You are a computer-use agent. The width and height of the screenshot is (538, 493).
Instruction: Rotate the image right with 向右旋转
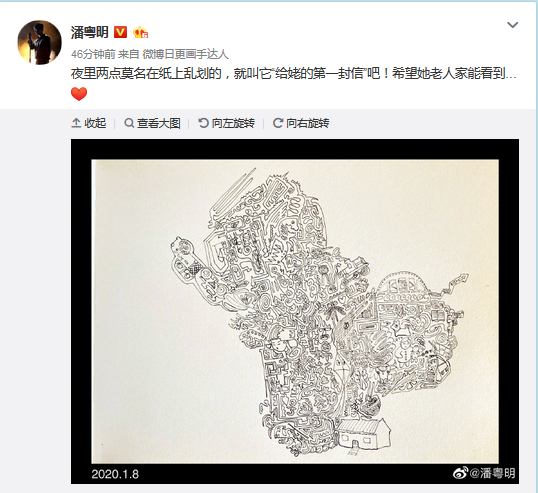pyautogui.click(x=301, y=123)
